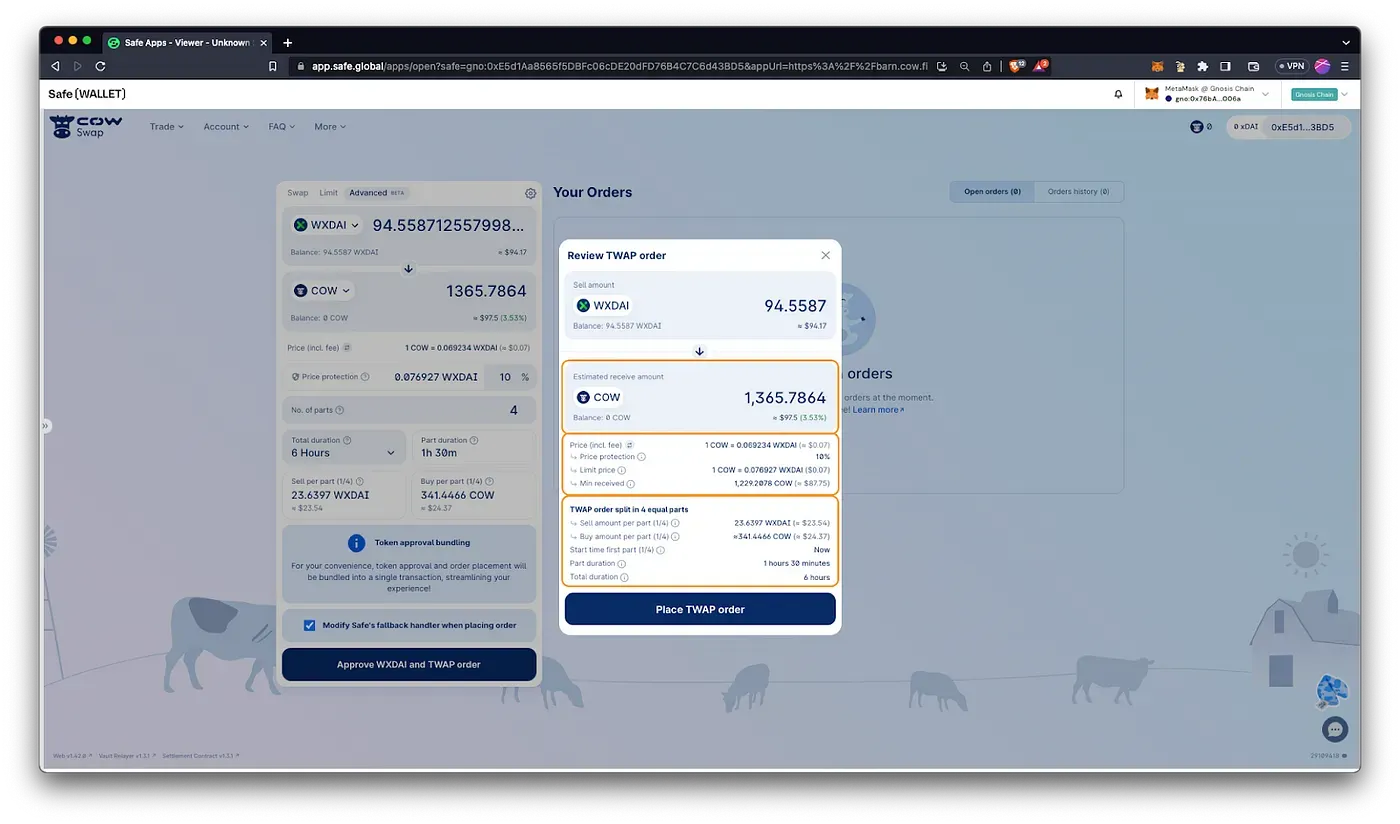Image resolution: width=1400 pixels, height=824 pixels.
Task: Expand the MetaMask @ Gnosis Chain wallet dropdown
Action: tap(1208, 94)
